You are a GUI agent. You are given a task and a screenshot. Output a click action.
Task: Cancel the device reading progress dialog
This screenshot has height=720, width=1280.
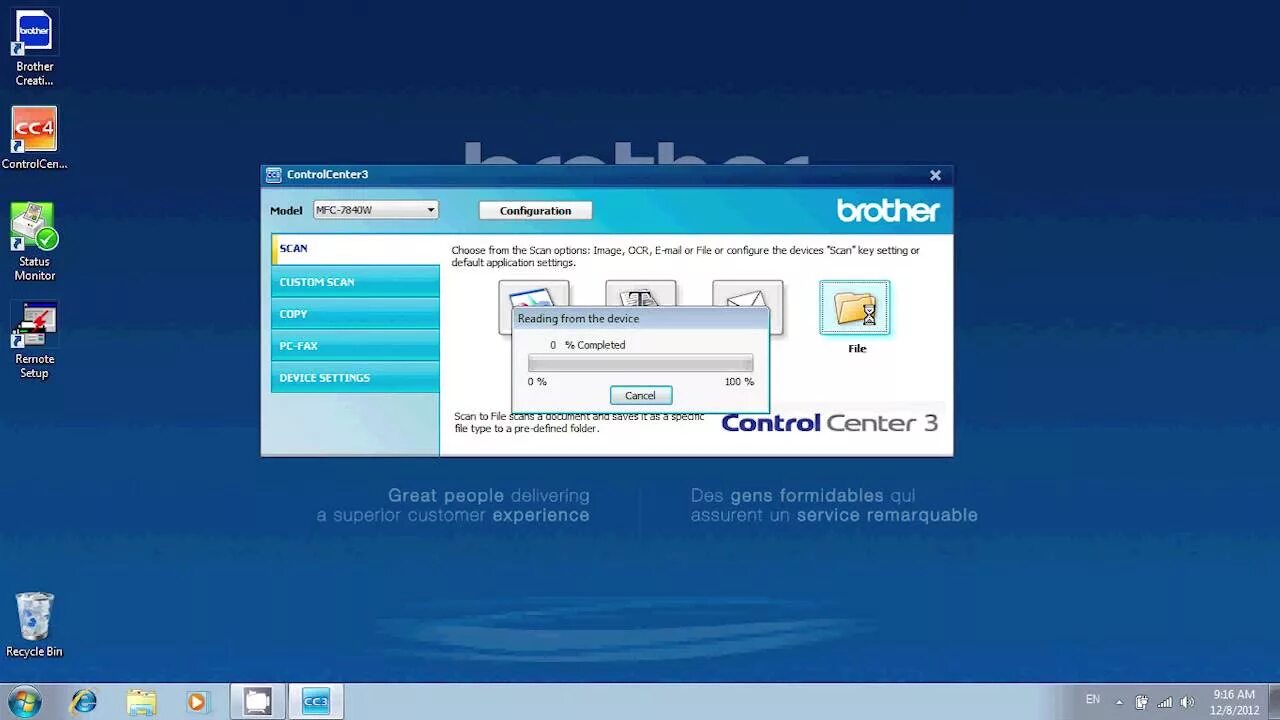640,395
